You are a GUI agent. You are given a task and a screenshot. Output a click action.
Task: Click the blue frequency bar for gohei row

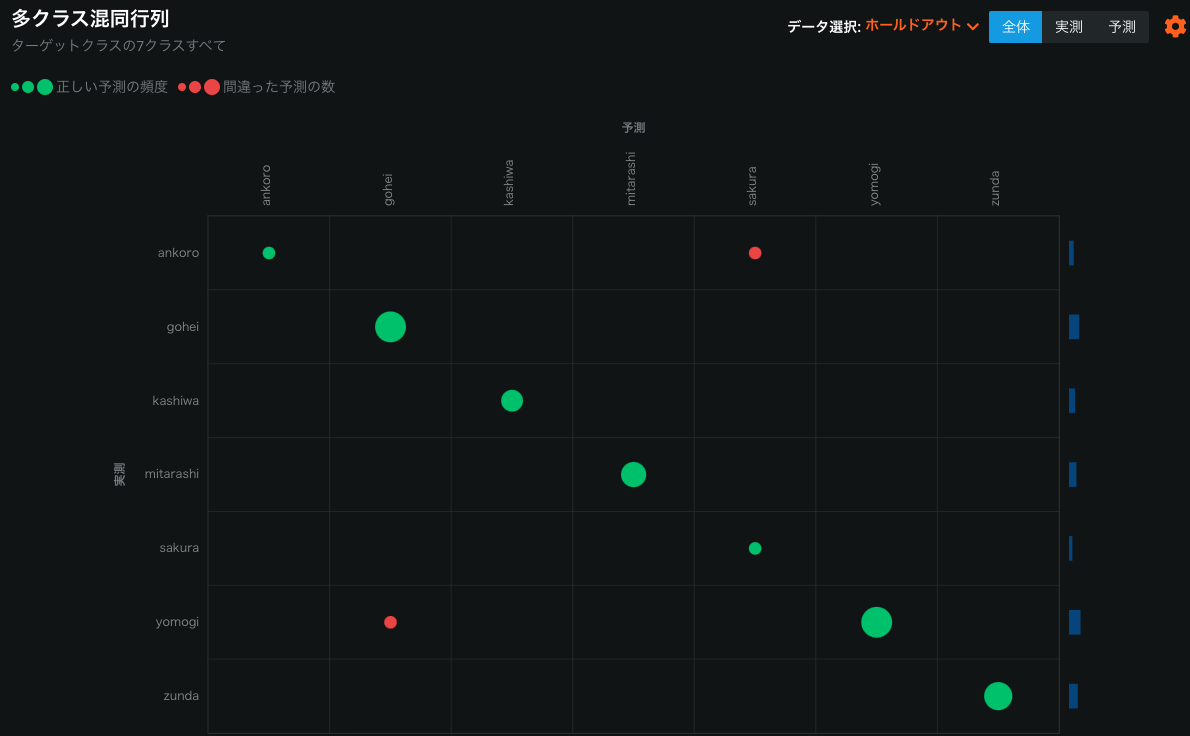pyautogui.click(x=1074, y=327)
